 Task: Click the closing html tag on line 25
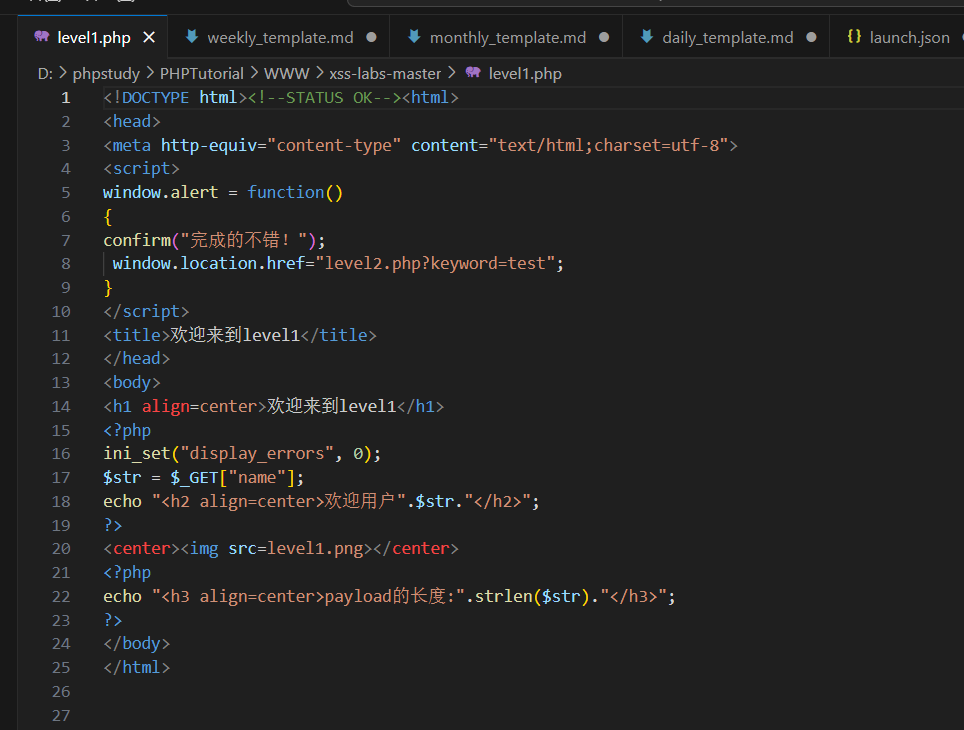136,668
